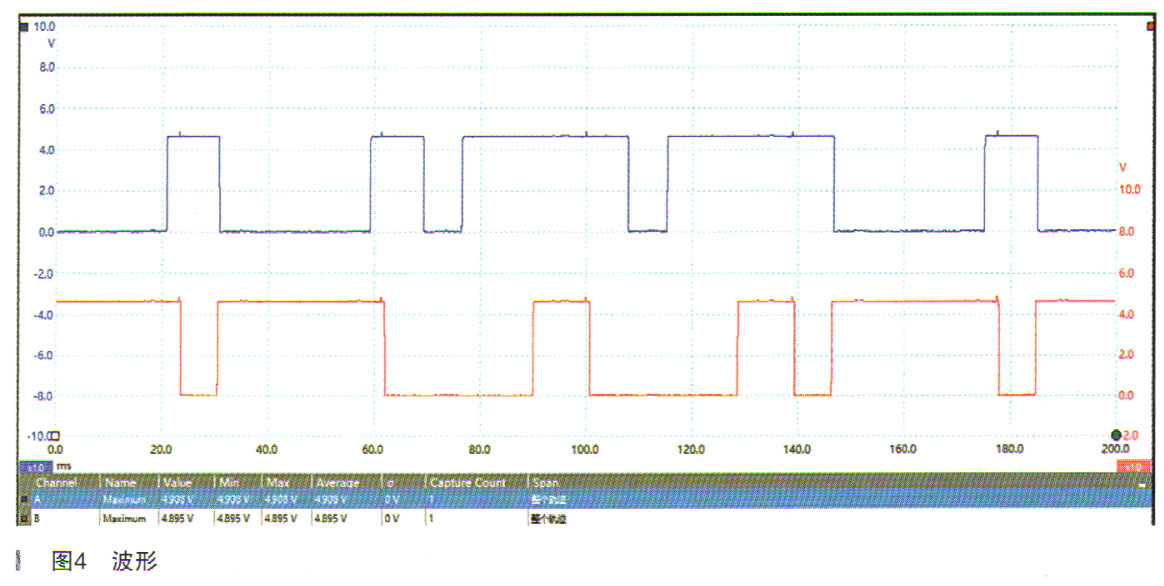This screenshot has height=586, width=1164.
Task: Click the Name column header
Action: (120, 483)
